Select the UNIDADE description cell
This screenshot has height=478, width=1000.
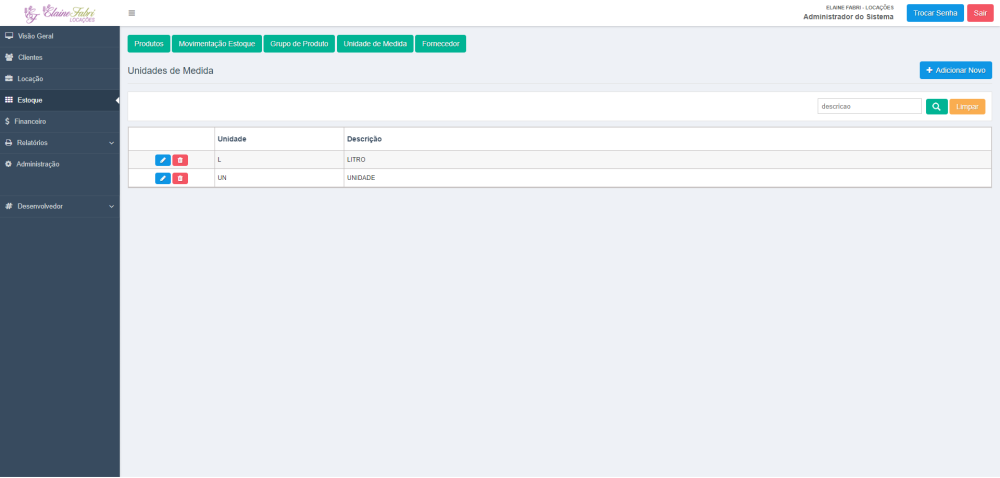pyautogui.click(x=667, y=178)
